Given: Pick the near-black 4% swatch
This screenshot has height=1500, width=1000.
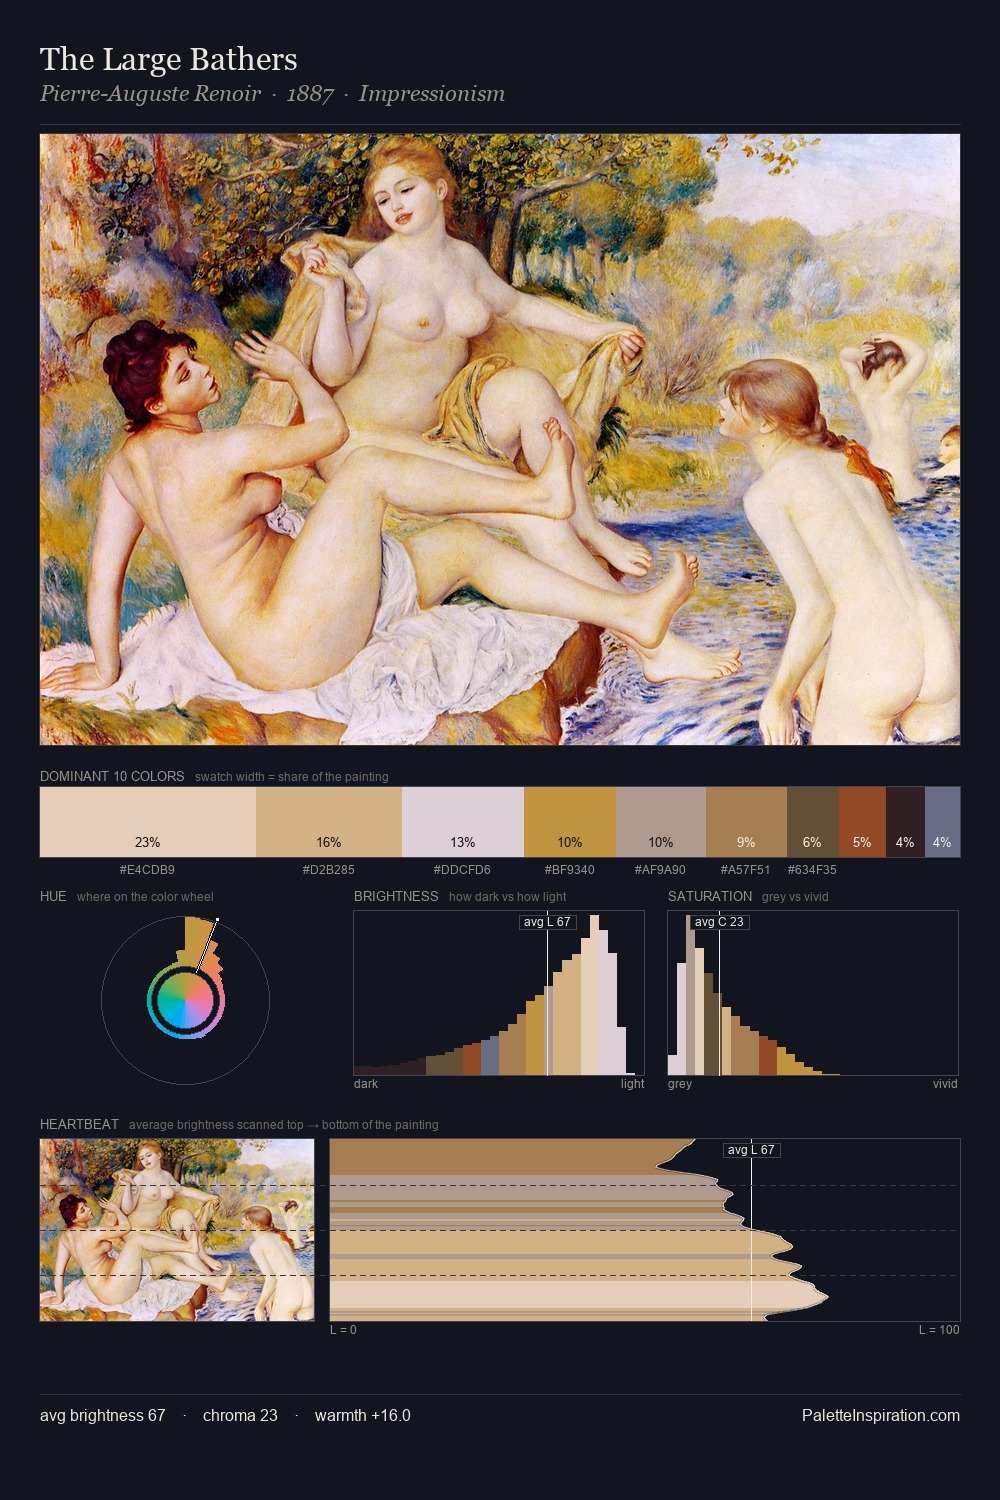Looking at the screenshot, I should click(905, 822).
